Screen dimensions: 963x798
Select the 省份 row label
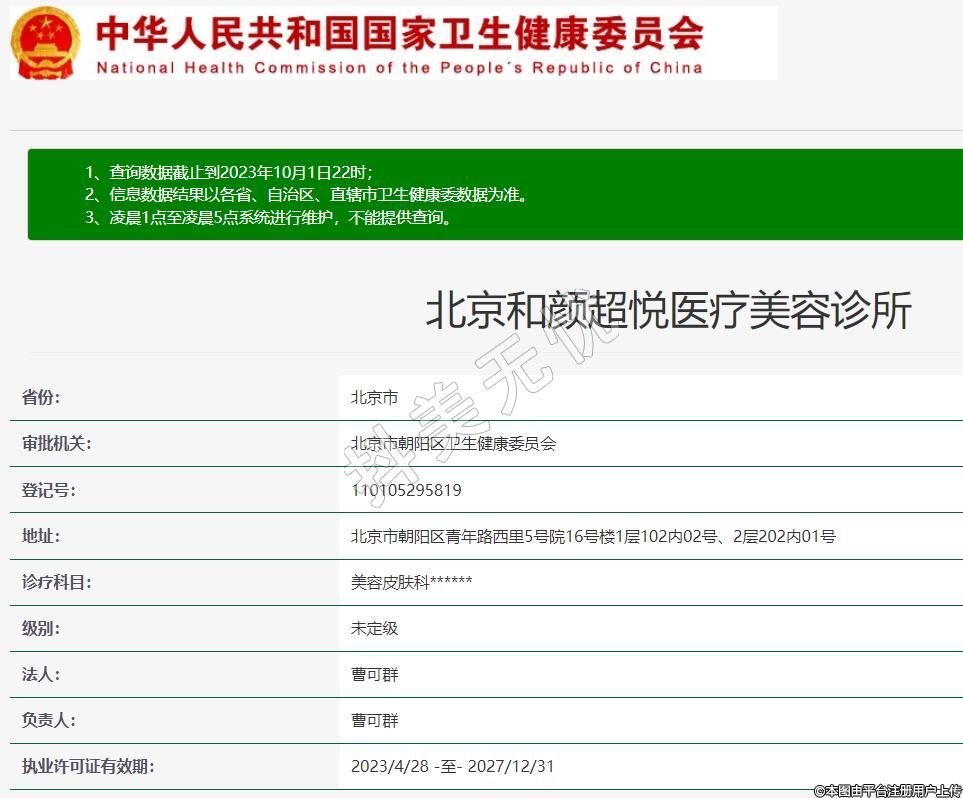pyautogui.click(x=41, y=397)
